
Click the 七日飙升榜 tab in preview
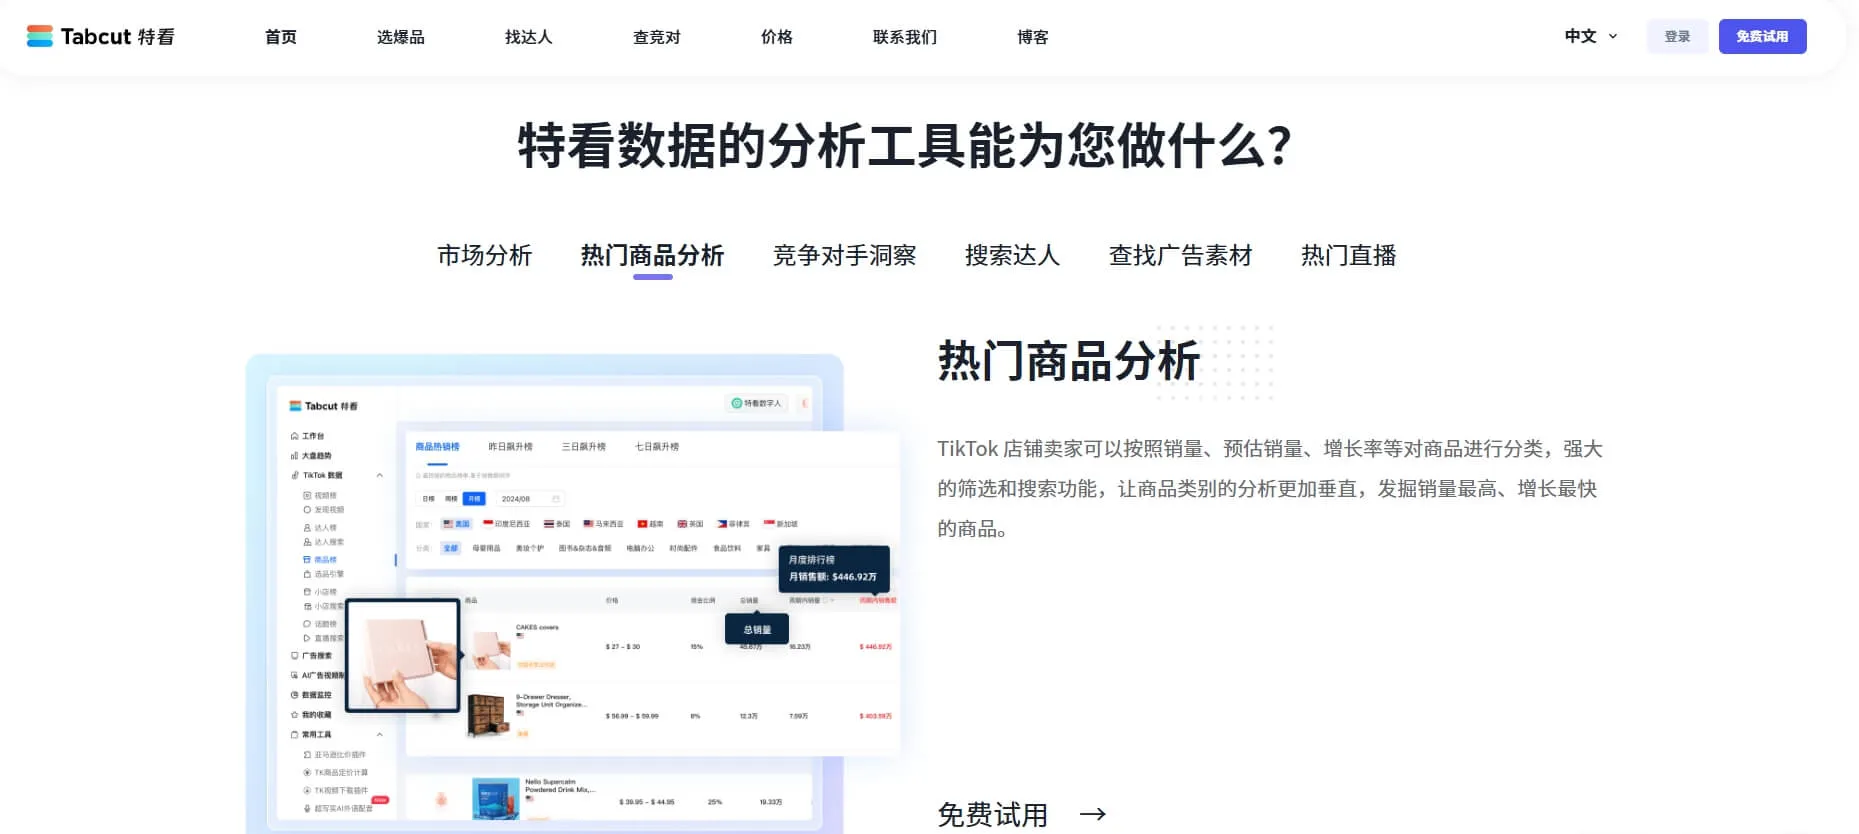click(x=657, y=447)
